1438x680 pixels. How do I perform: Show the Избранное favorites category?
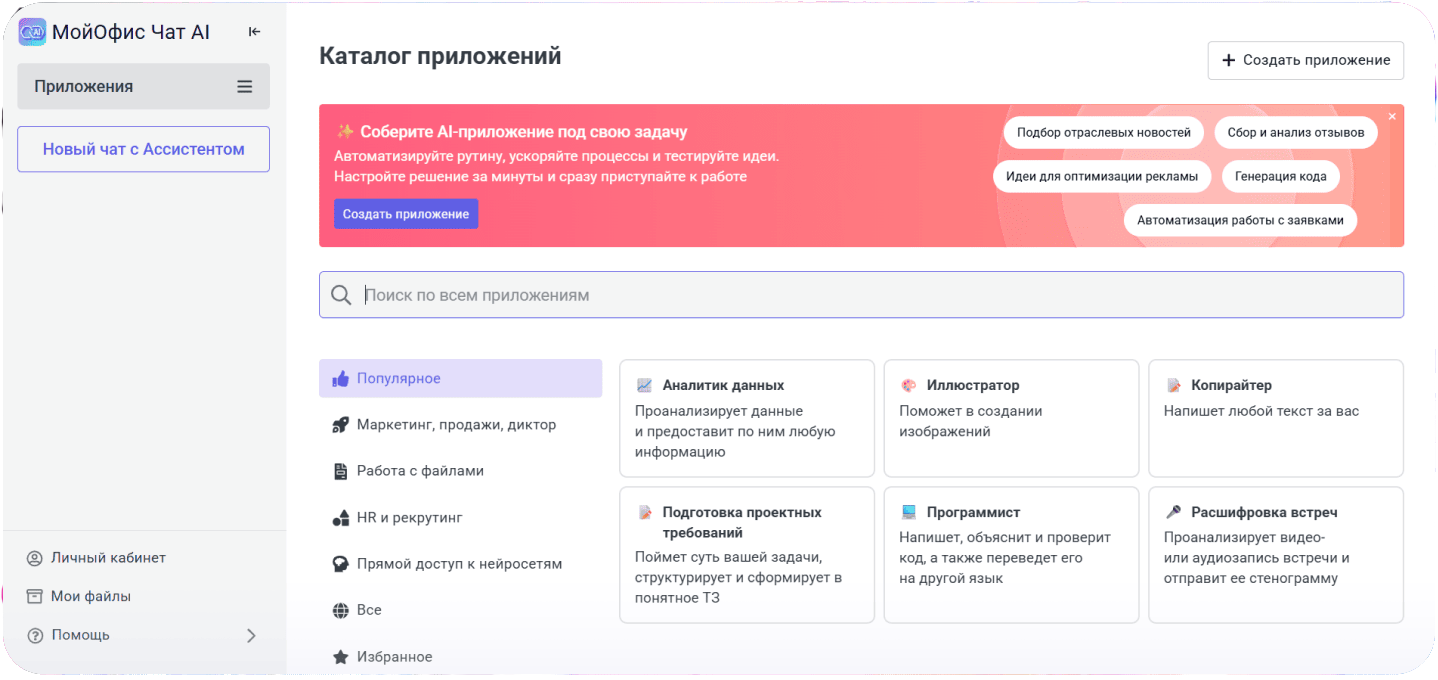(394, 657)
